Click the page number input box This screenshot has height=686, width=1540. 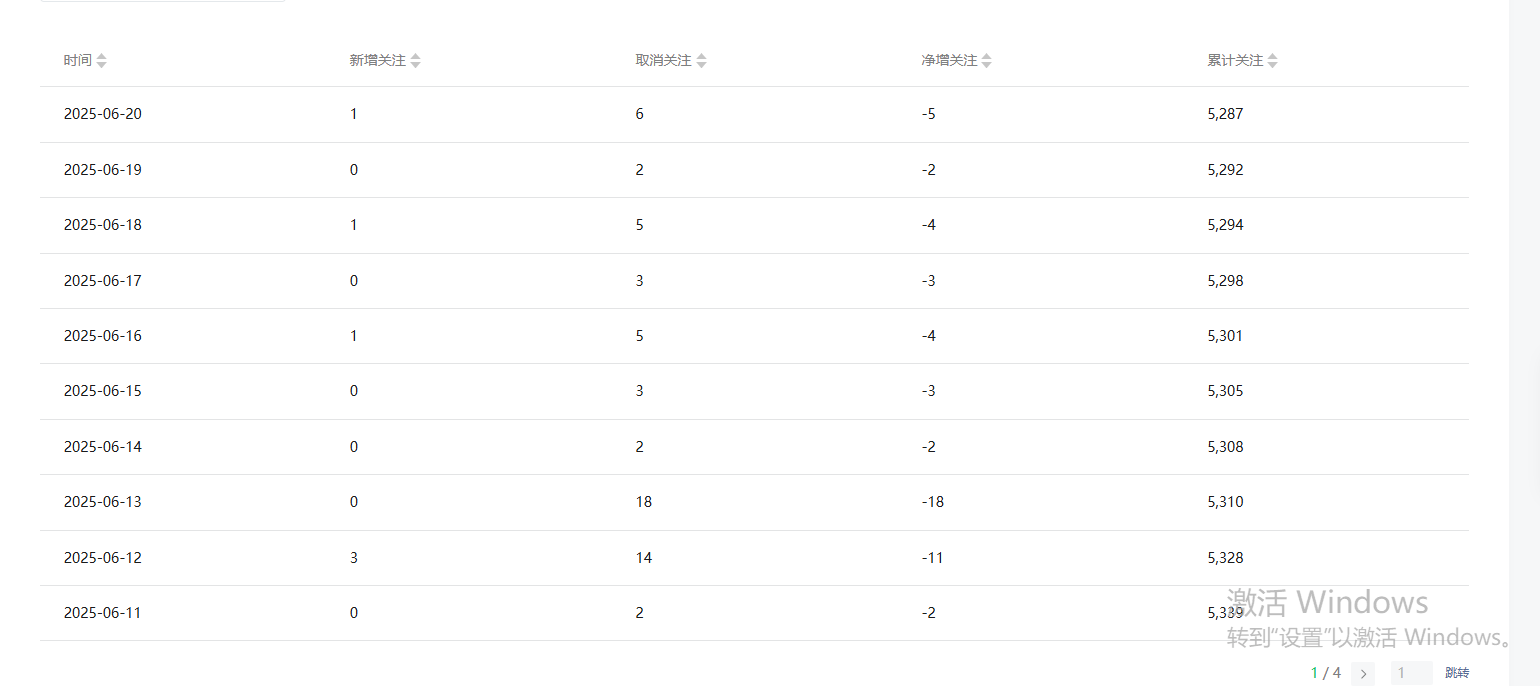[1412, 674]
